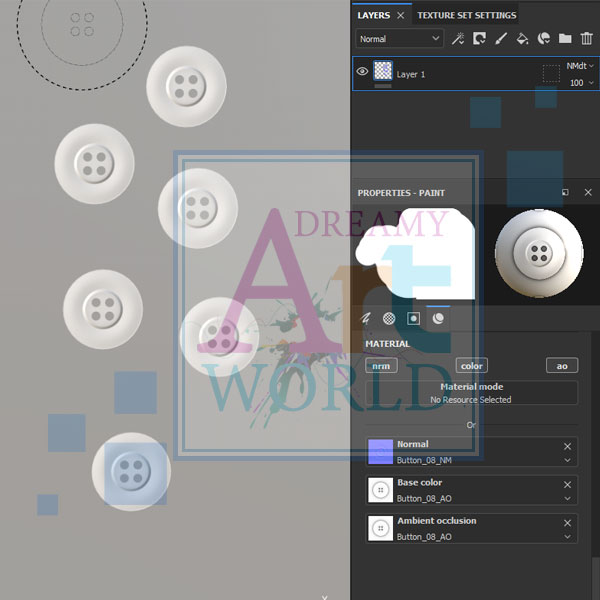Image resolution: width=600 pixels, height=600 pixels.
Task: Click the smart material icon in Layers
Action: pyautogui.click(x=544, y=39)
